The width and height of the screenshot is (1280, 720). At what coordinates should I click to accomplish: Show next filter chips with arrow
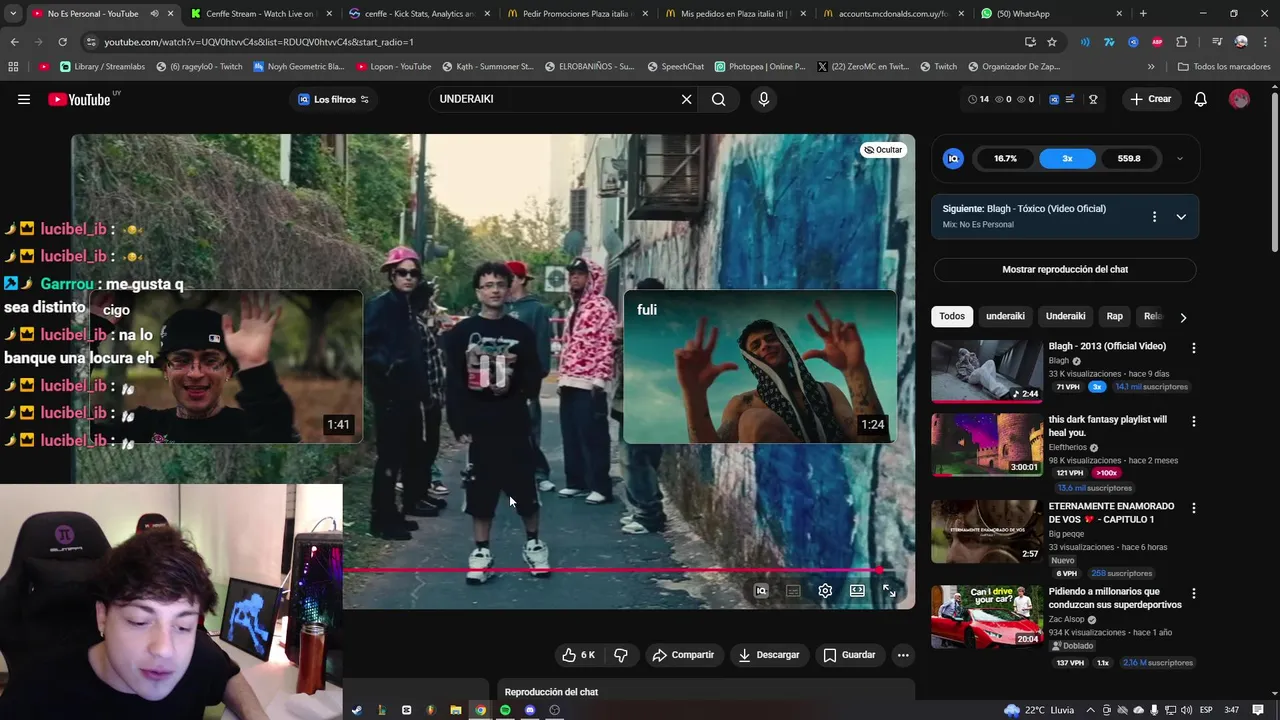pyautogui.click(x=1183, y=317)
